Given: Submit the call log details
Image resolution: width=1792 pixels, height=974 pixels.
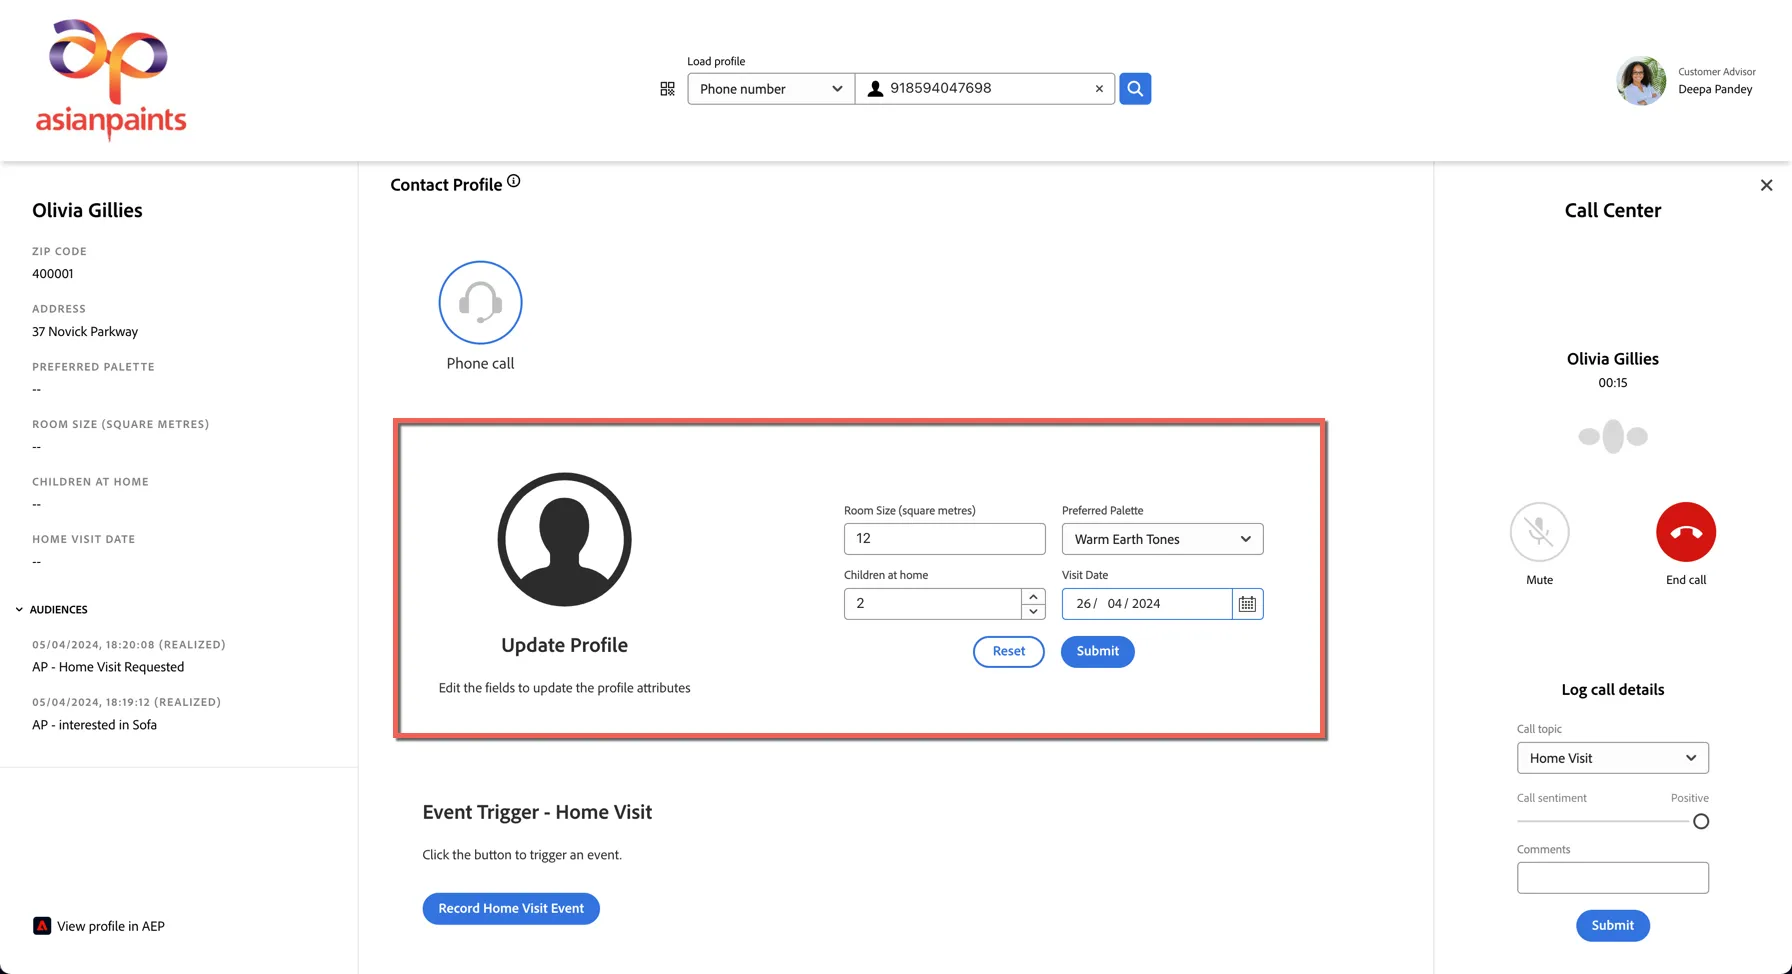Looking at the screenshot, I should (1613, 926).
